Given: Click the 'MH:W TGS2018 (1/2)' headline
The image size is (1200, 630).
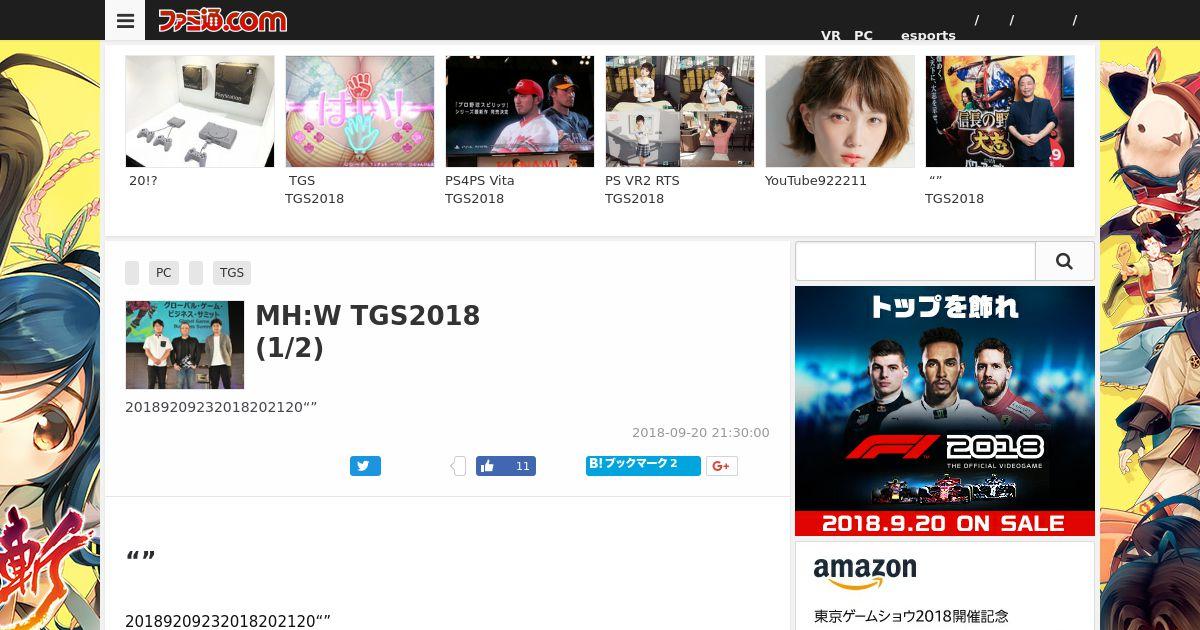Looking at the screenshot, I should coord(368,331).
